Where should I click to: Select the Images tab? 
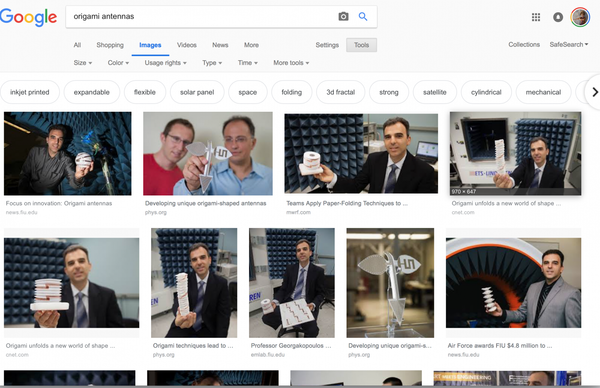click(x=150, y=45)
